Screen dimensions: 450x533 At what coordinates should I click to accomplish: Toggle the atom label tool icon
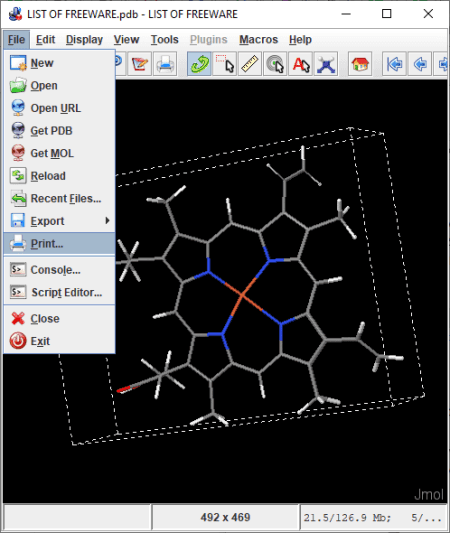(x=300, y=64)
